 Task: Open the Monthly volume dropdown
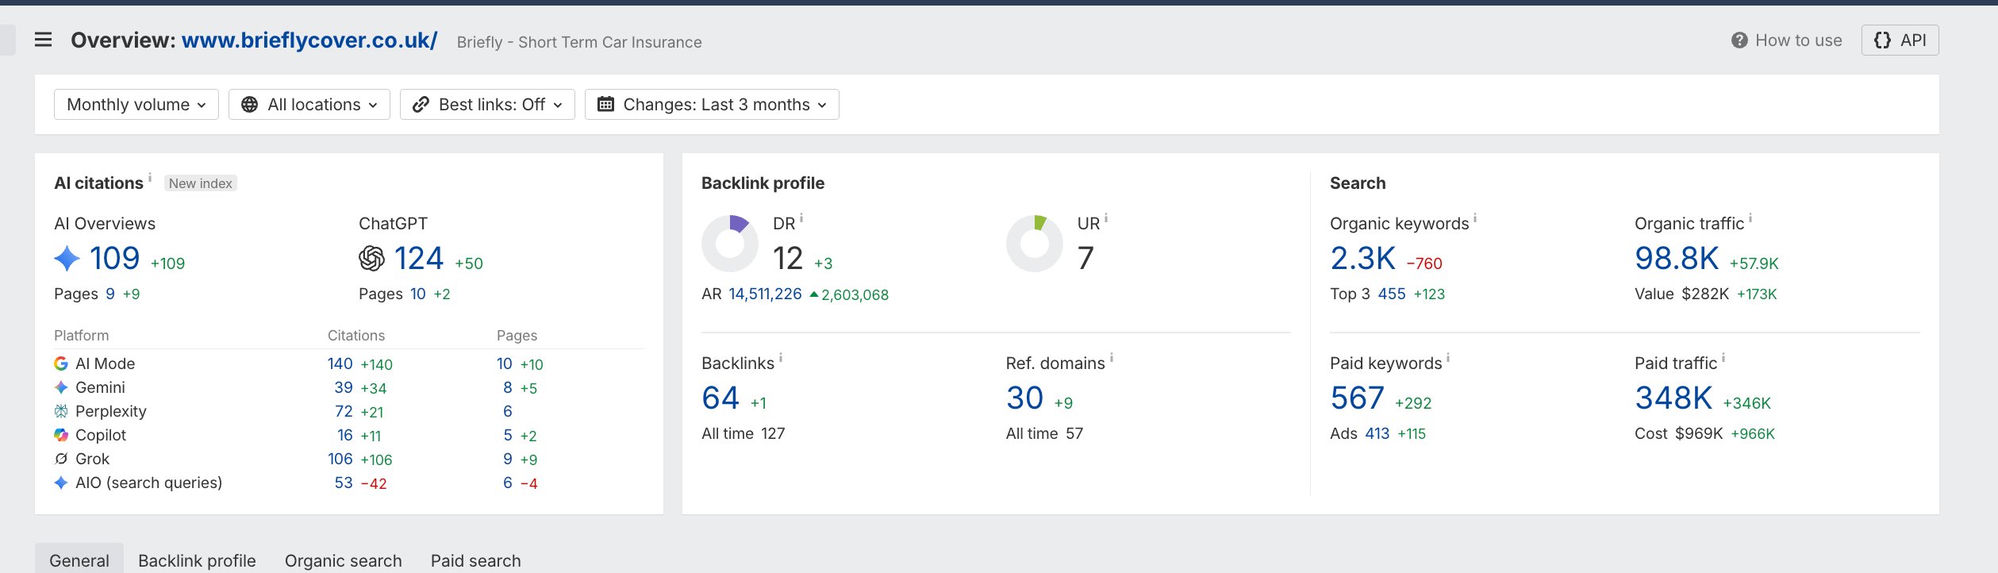pos(136,104)
